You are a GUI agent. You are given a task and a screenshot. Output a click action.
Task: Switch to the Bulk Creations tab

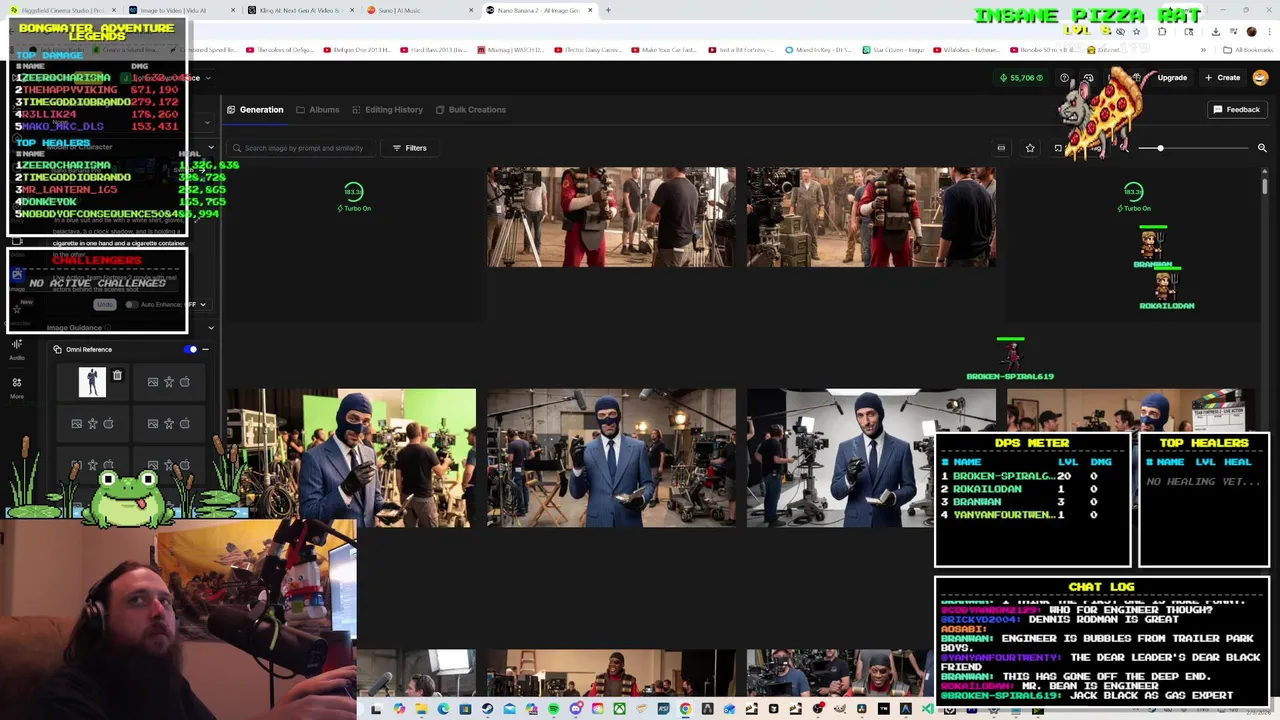(x=470, y=110)
